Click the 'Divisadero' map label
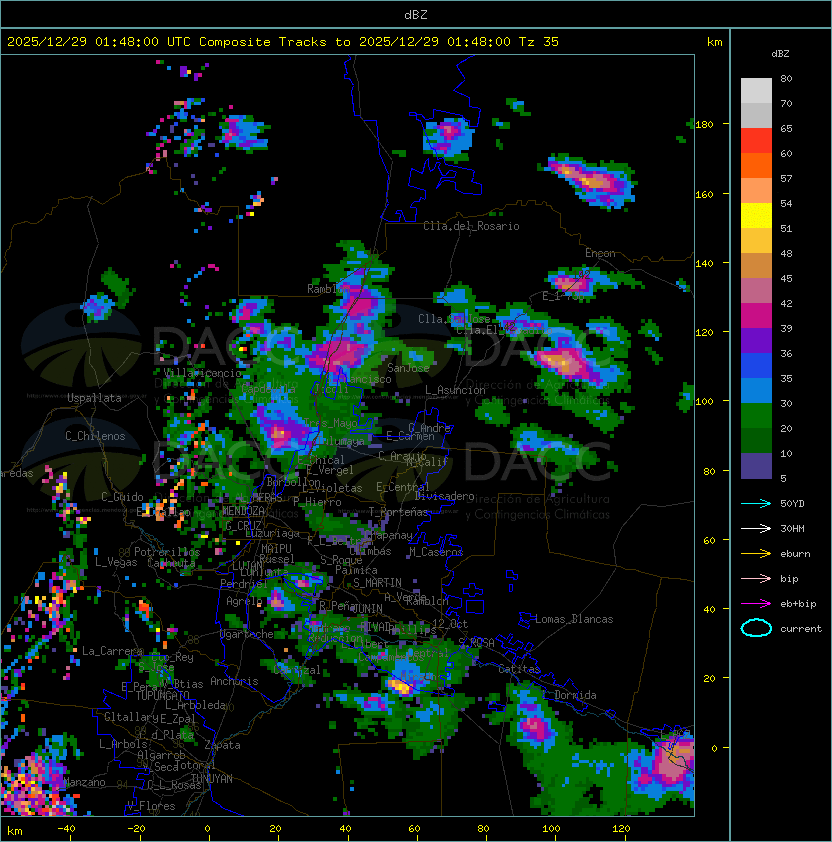 (444, 496)
